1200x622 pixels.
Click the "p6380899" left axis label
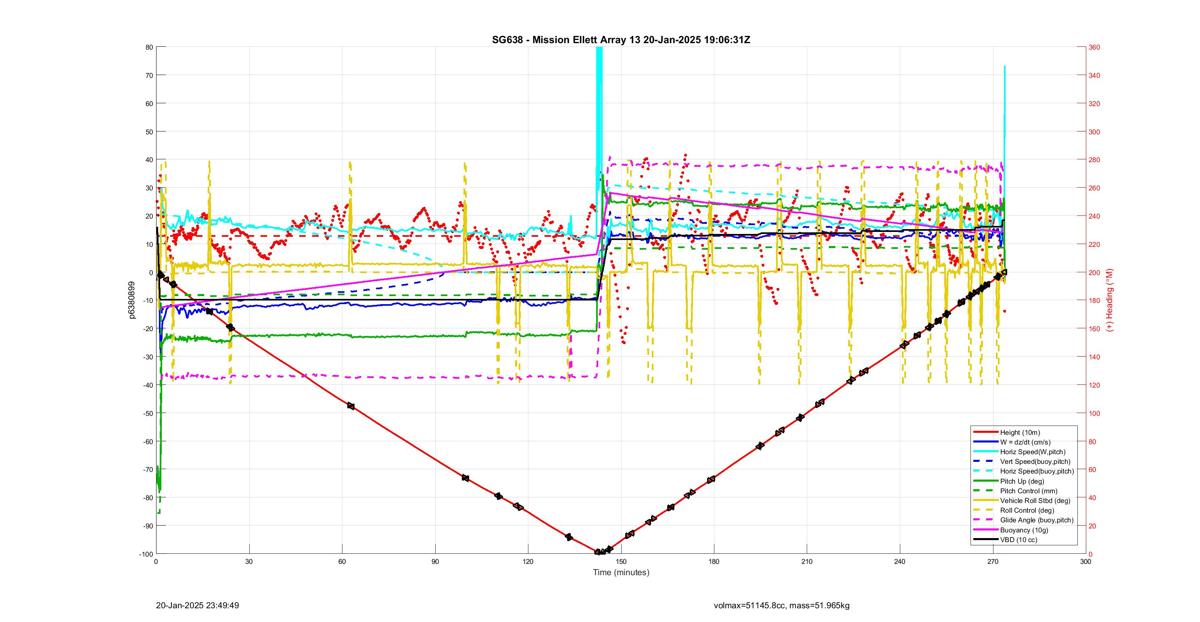point(131,300)
